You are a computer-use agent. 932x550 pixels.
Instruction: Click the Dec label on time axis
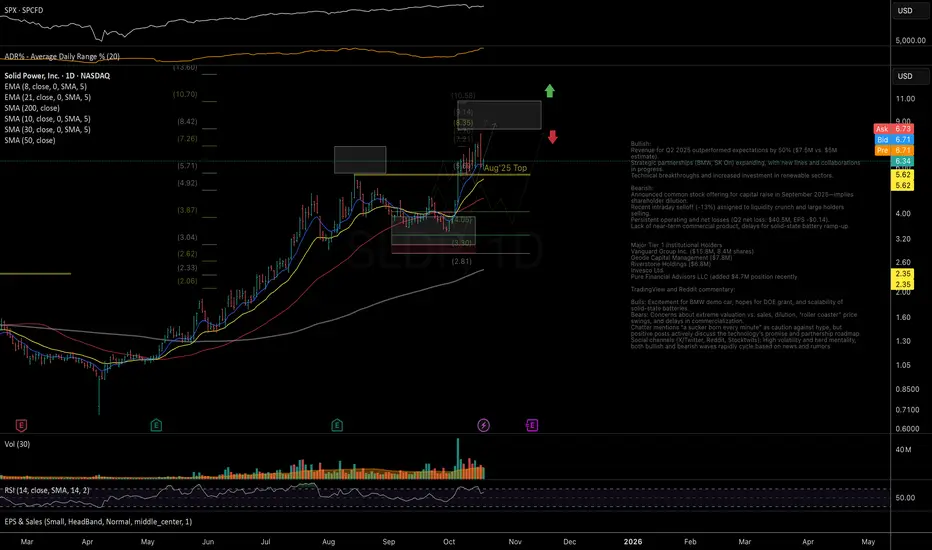[569, 542]
